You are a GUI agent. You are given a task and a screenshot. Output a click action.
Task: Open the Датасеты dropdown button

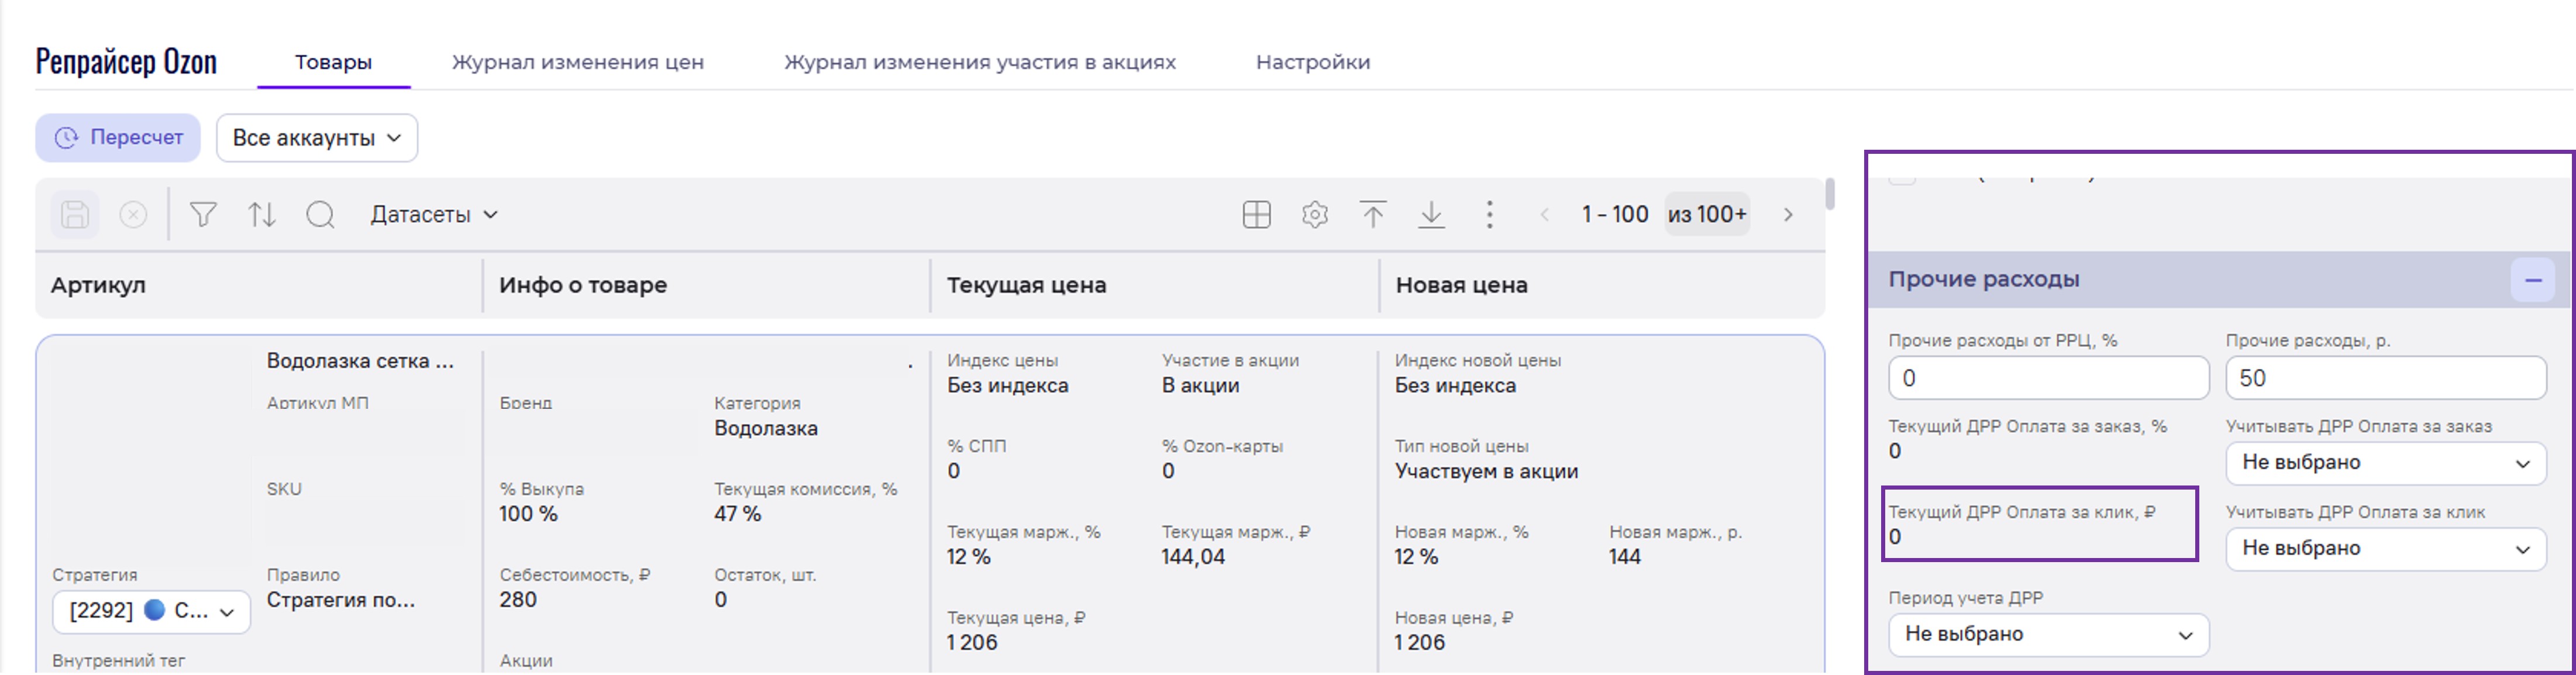click(x=434, y=215)
